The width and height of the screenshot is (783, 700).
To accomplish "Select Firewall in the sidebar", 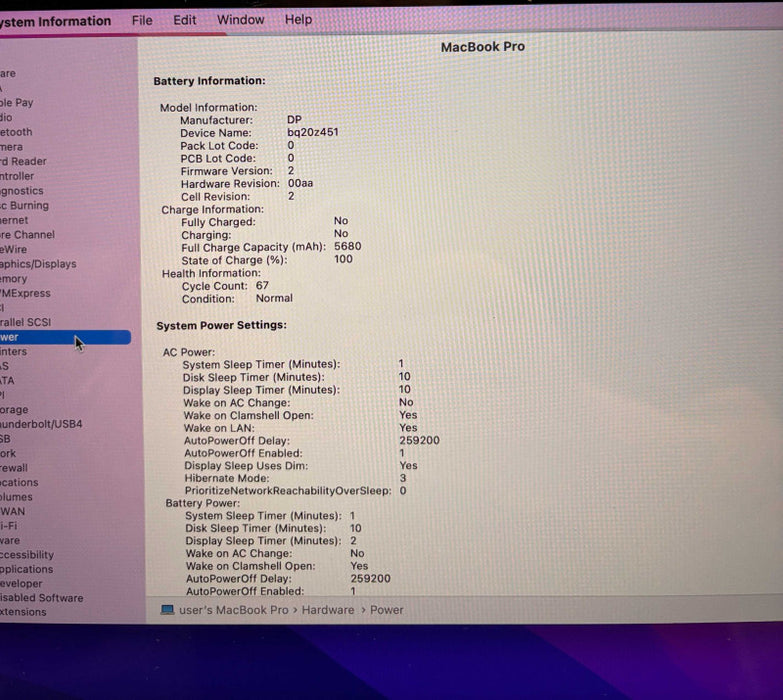I will coord(14,468).
